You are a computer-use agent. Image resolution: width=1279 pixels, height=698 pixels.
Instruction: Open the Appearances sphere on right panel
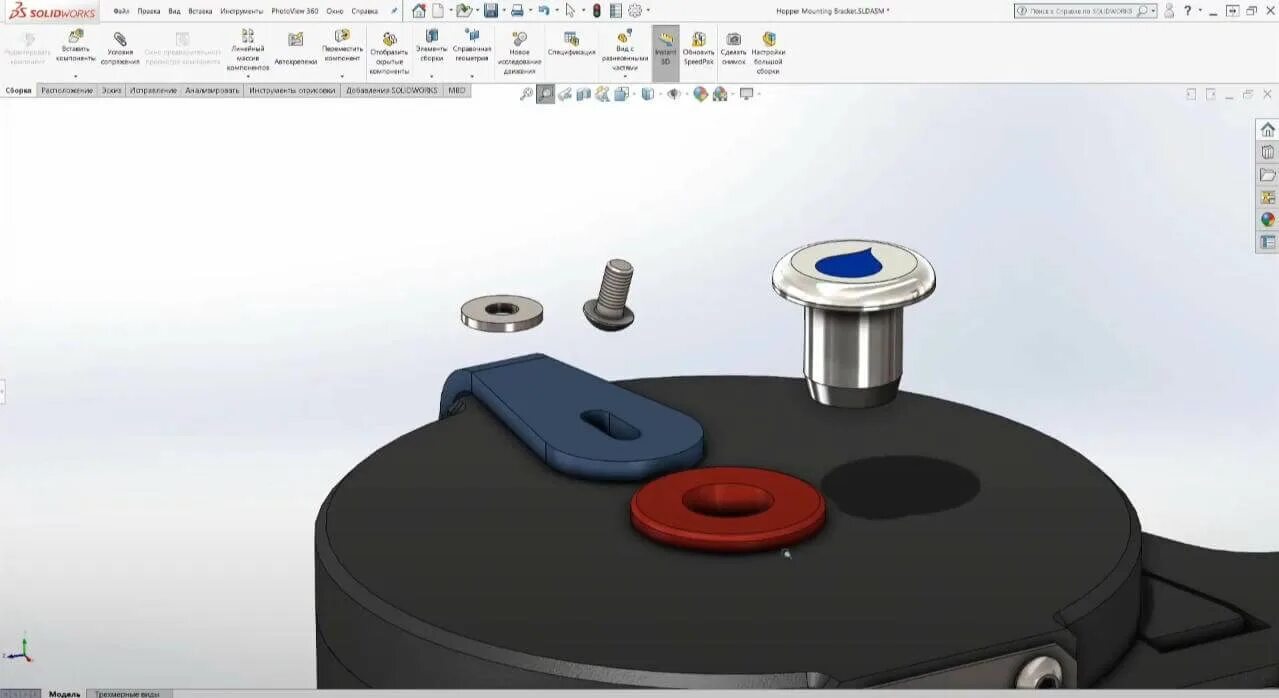[x=1267, y=217]
